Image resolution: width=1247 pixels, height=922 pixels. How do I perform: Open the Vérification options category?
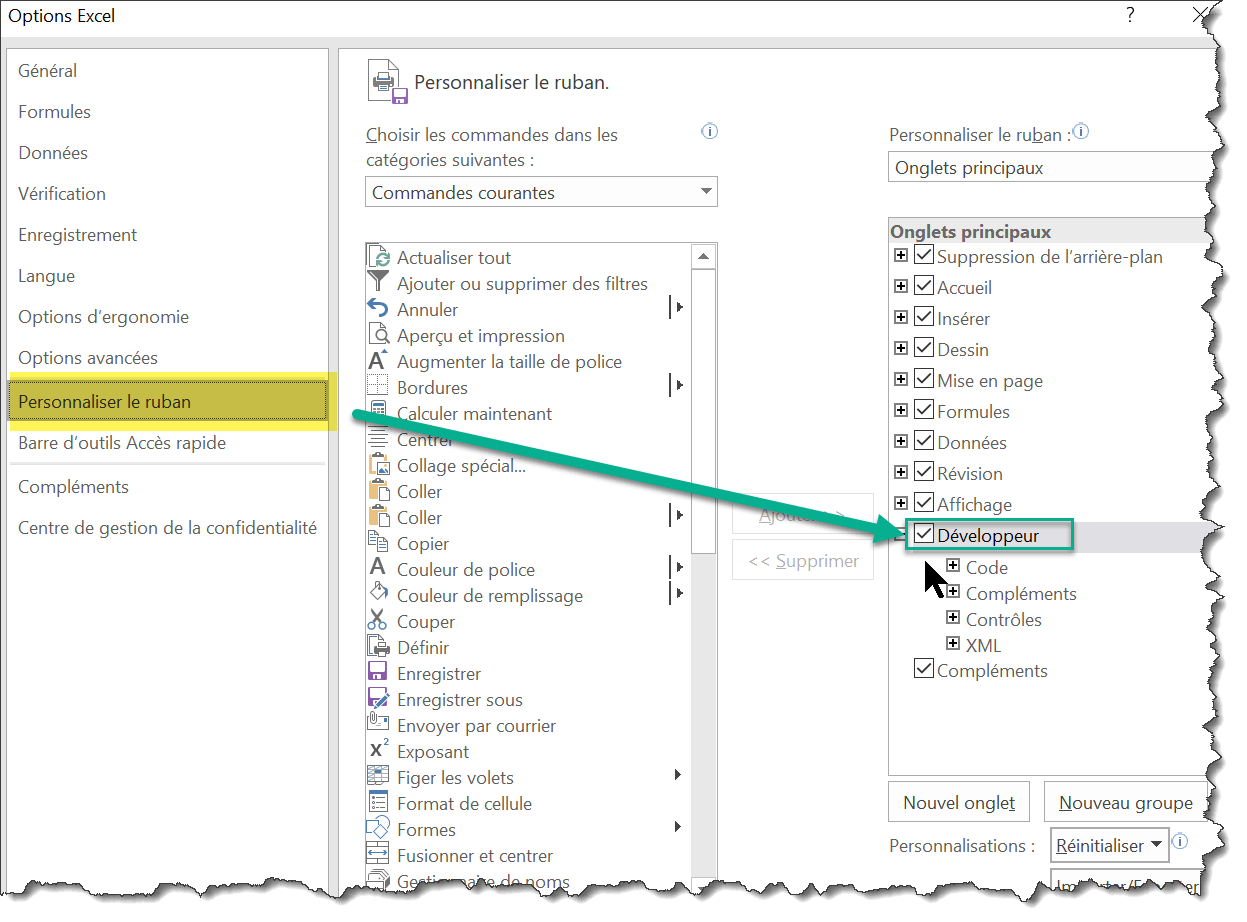62,194
